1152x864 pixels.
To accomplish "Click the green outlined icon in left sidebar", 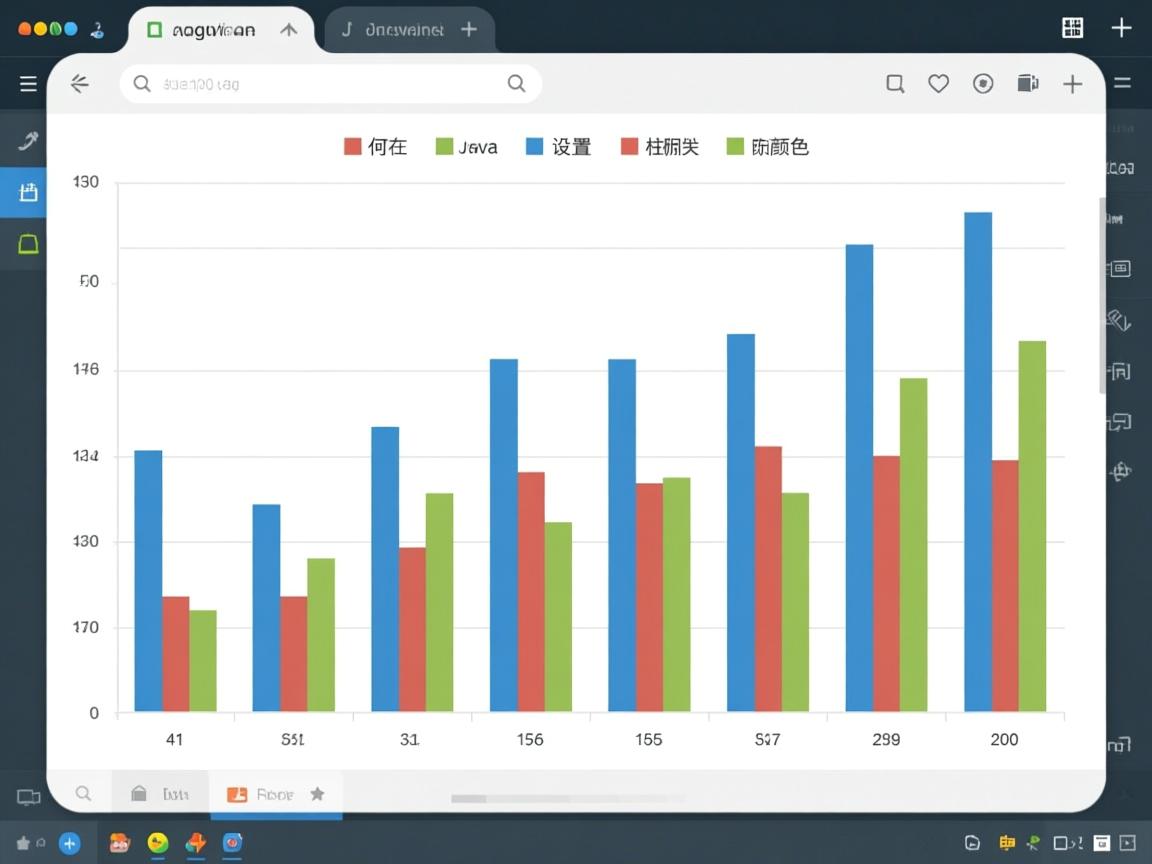I will 28,243.
